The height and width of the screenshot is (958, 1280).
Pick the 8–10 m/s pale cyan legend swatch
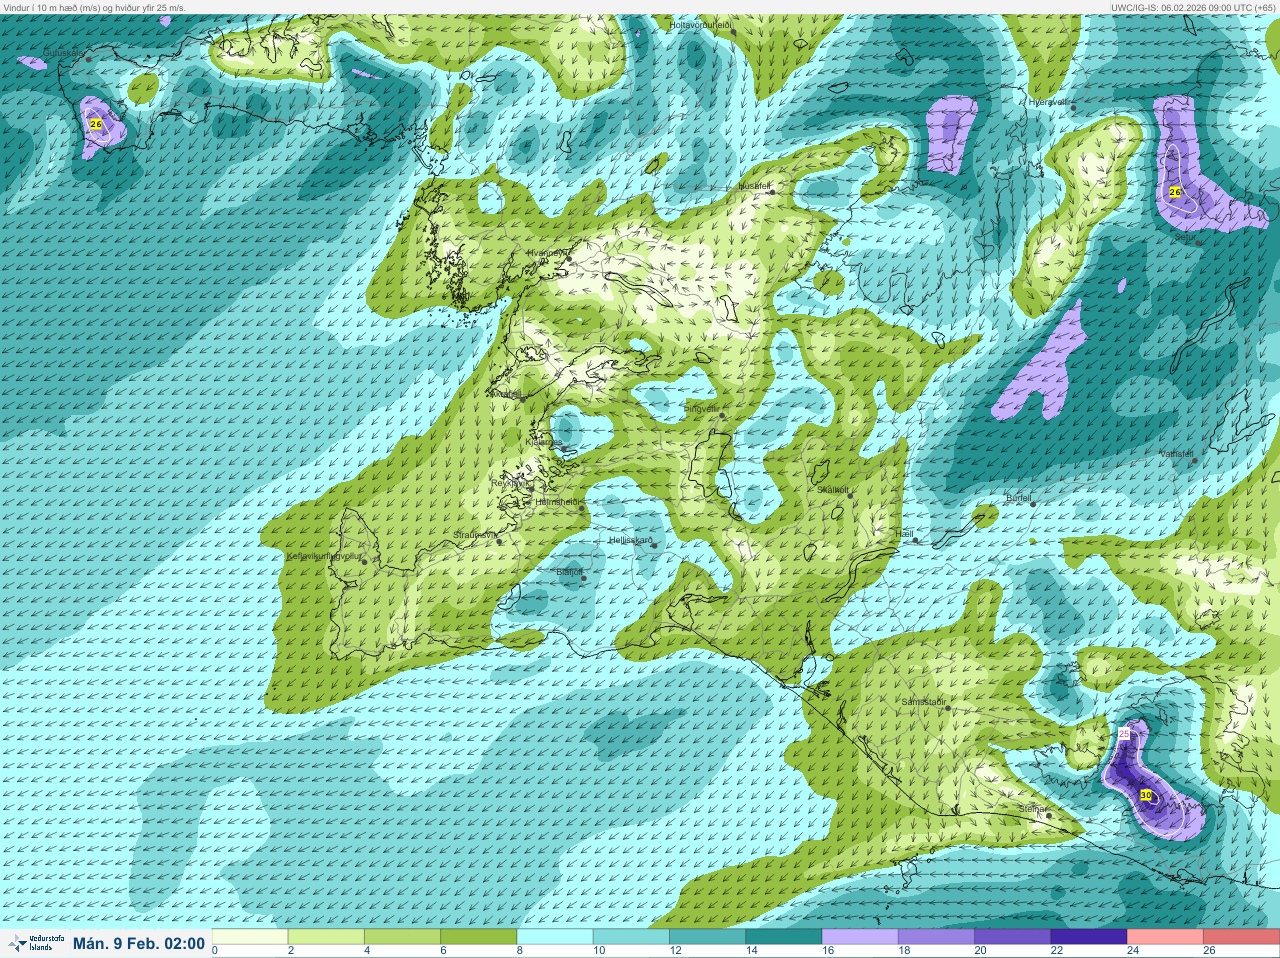(555, 937)
